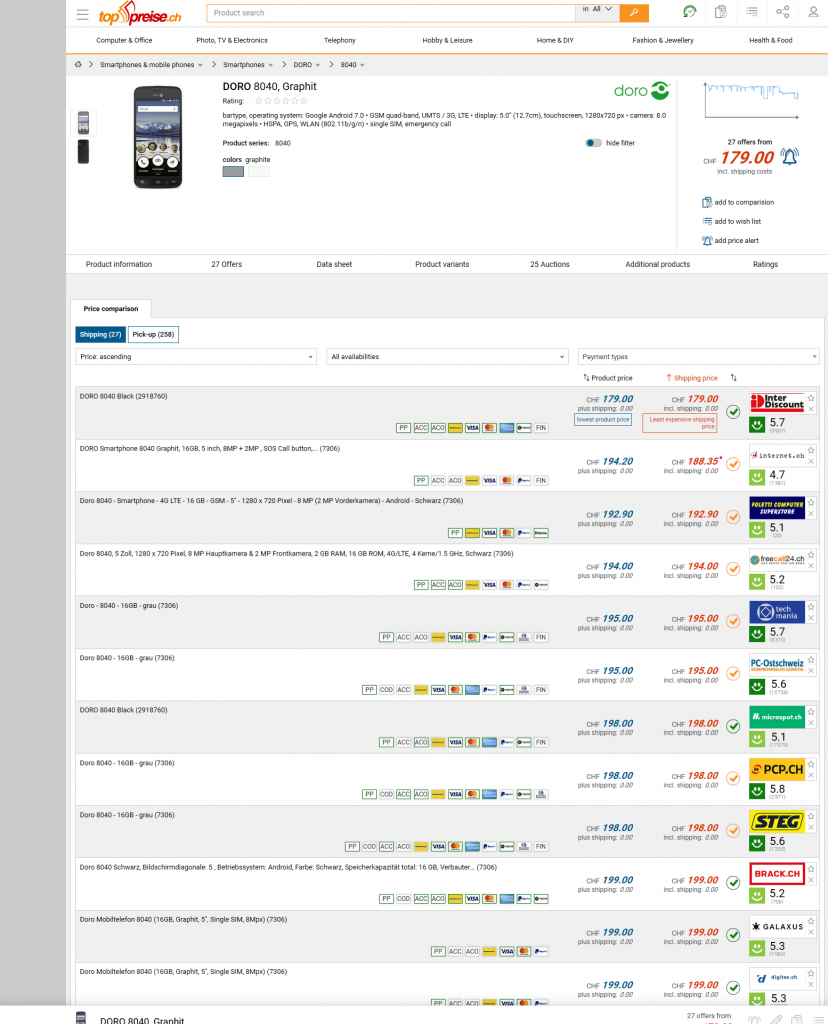Click the orange search magnifier button
This screenshot has height=1024, width=828.
634,12
